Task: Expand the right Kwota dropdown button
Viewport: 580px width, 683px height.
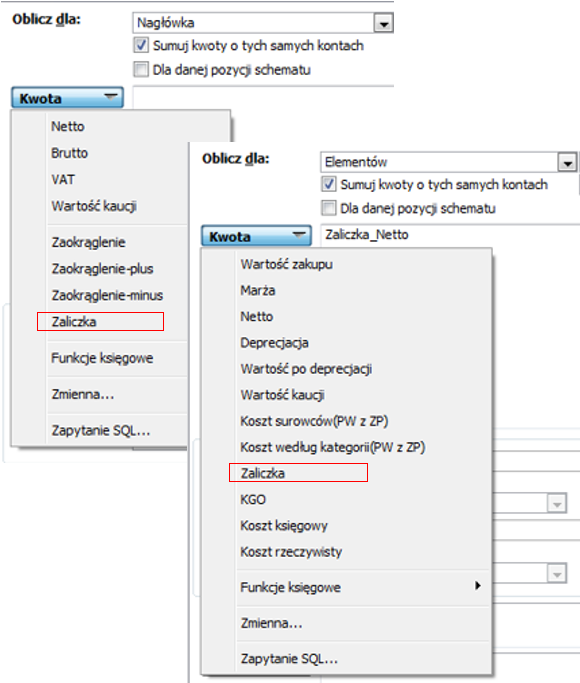Action: click(x=256, y=236)
